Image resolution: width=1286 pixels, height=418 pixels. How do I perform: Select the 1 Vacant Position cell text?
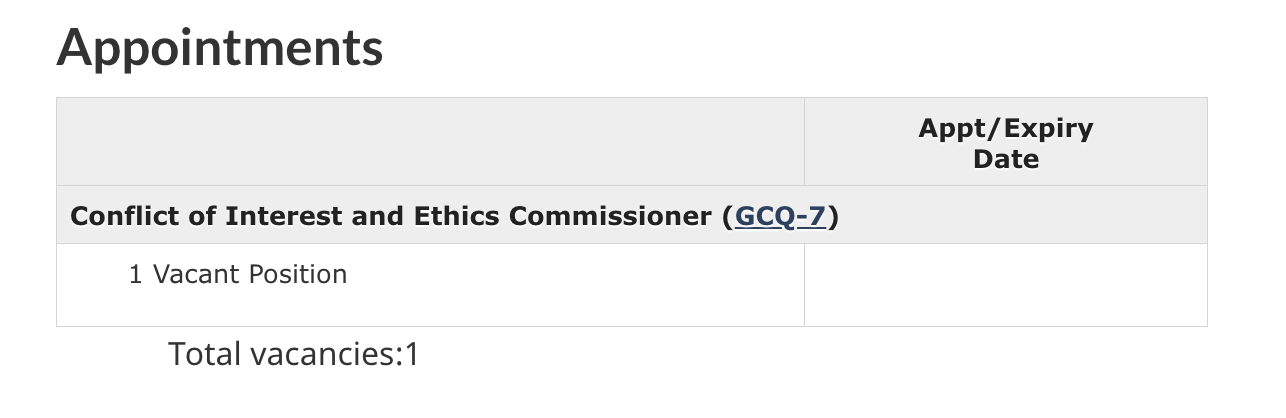(238, 274)
